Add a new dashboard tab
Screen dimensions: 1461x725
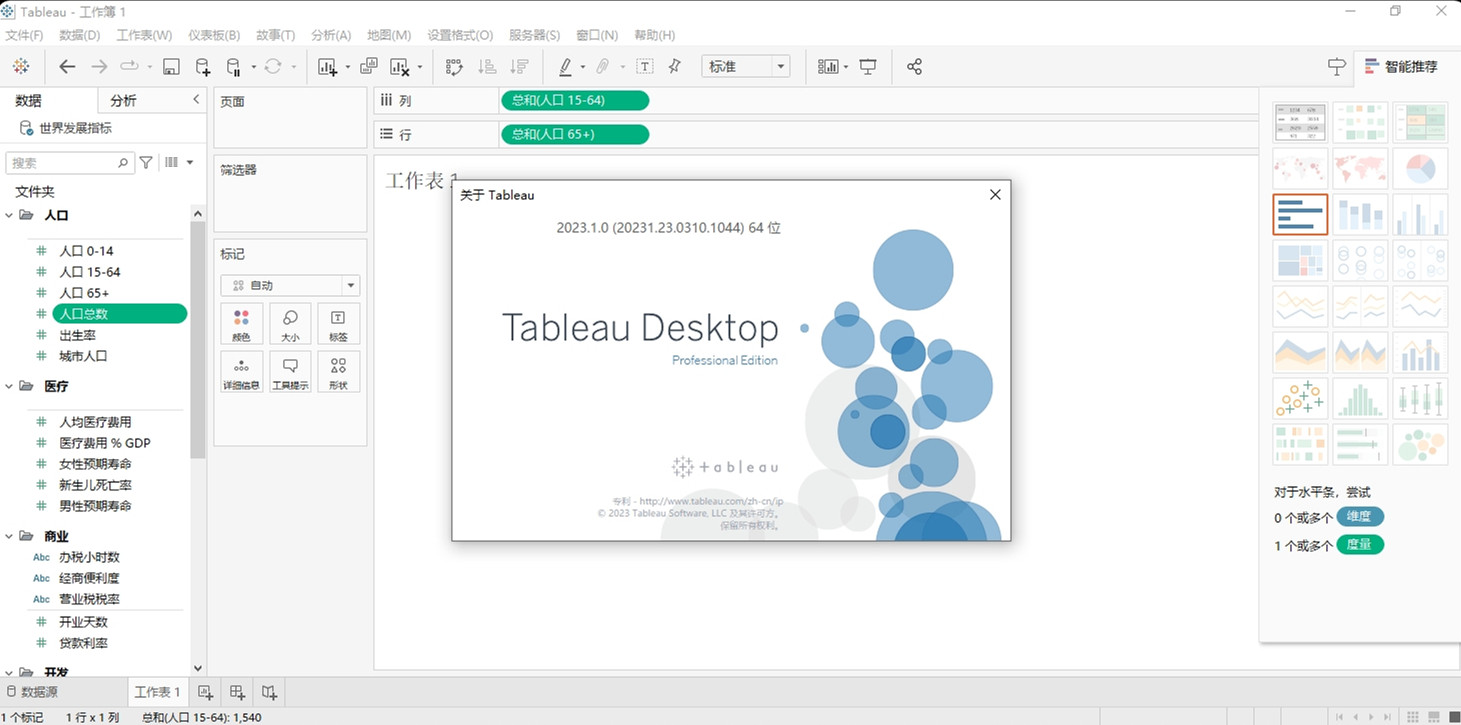(237, 692)
